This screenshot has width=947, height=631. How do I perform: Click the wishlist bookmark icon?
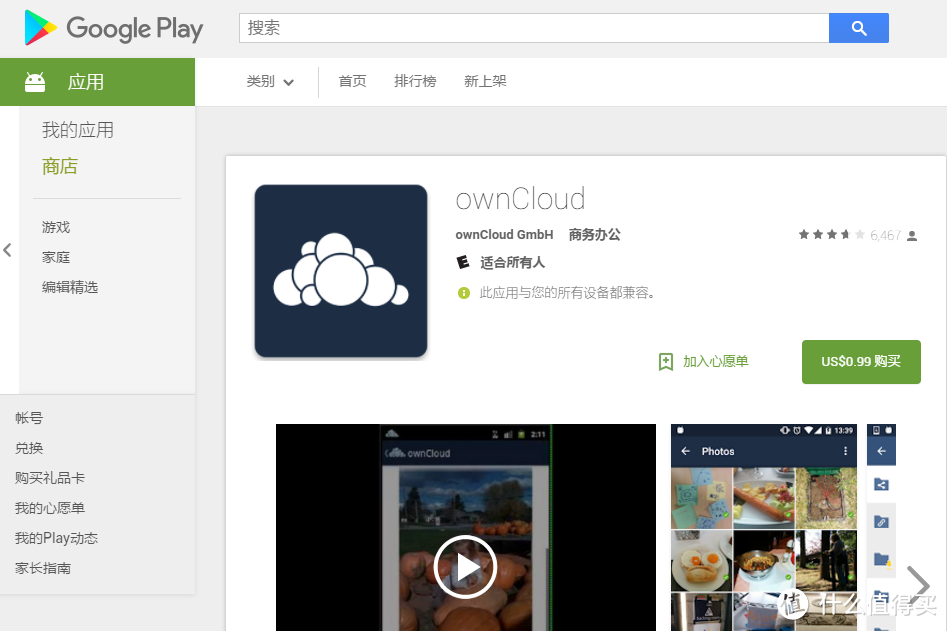coord(666,362)
